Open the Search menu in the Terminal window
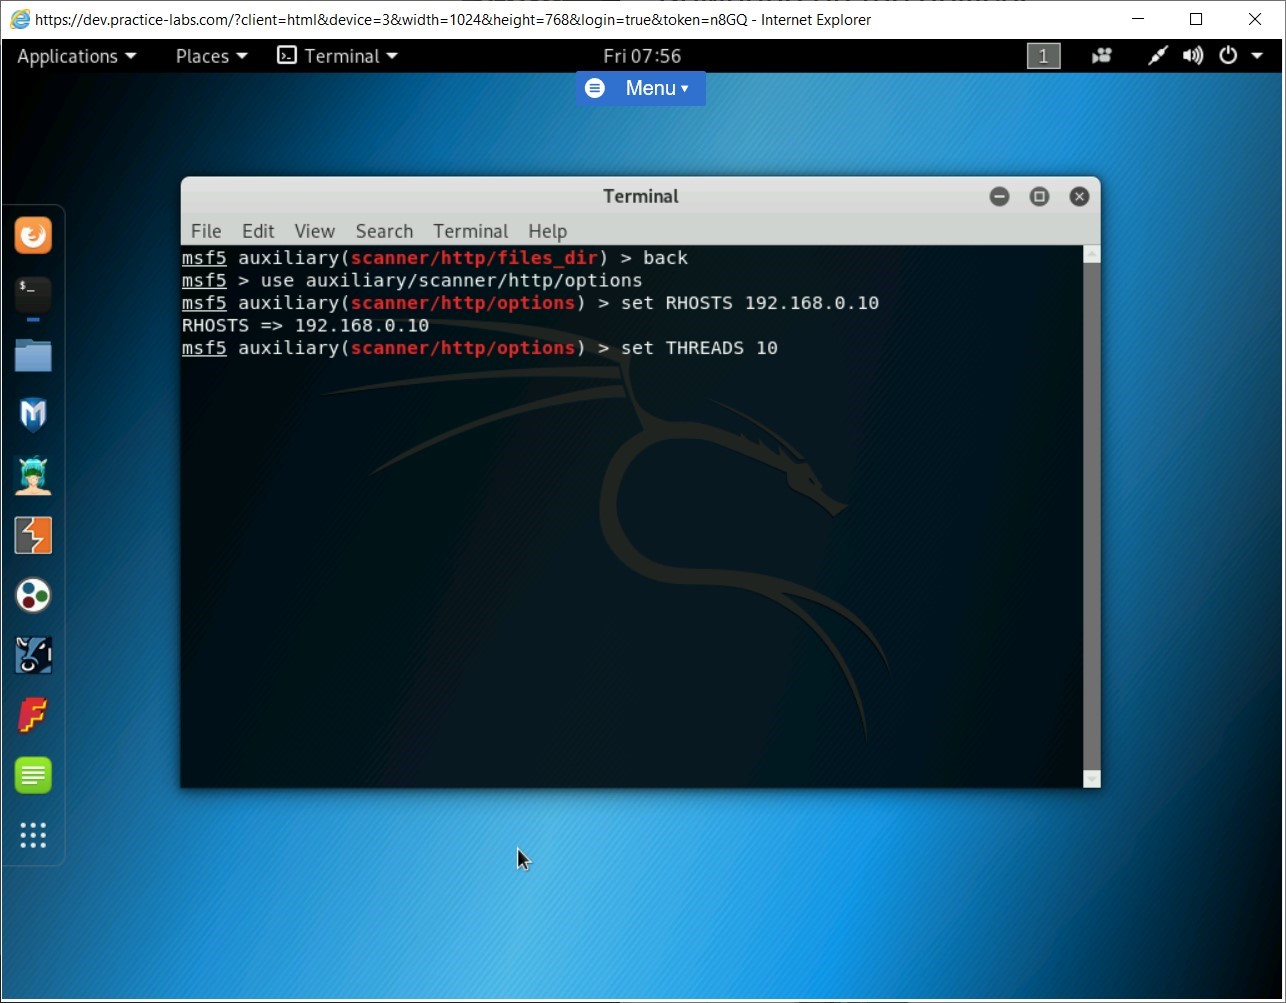The image size is (1286, 1003). (x=384, y=231)
